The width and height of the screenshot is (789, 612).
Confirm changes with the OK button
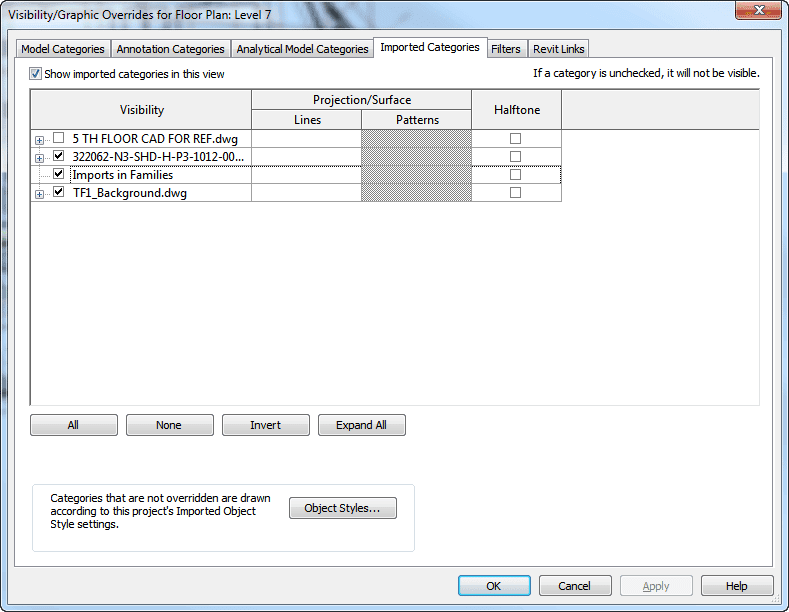tap(494, 586)
